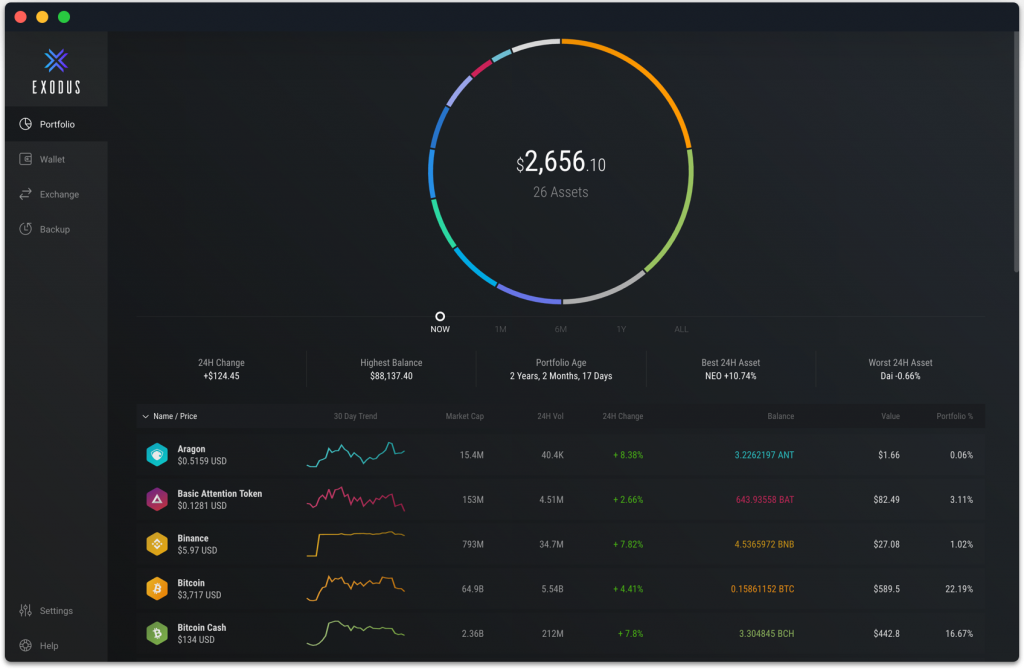This screenshot has height=669, width=1024.
Task: Click the Settings sliders icon
Action: click(x=25, y=610)
